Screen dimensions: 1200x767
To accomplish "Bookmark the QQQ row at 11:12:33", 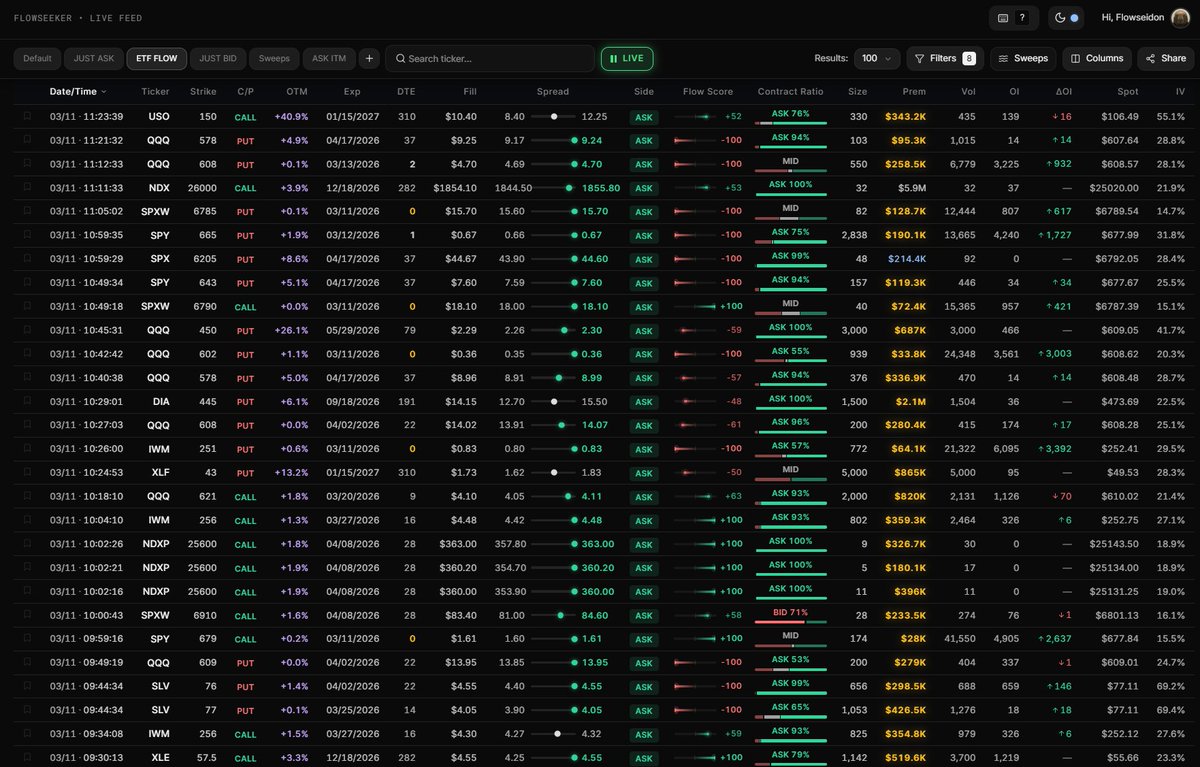I will click(28, 164).
